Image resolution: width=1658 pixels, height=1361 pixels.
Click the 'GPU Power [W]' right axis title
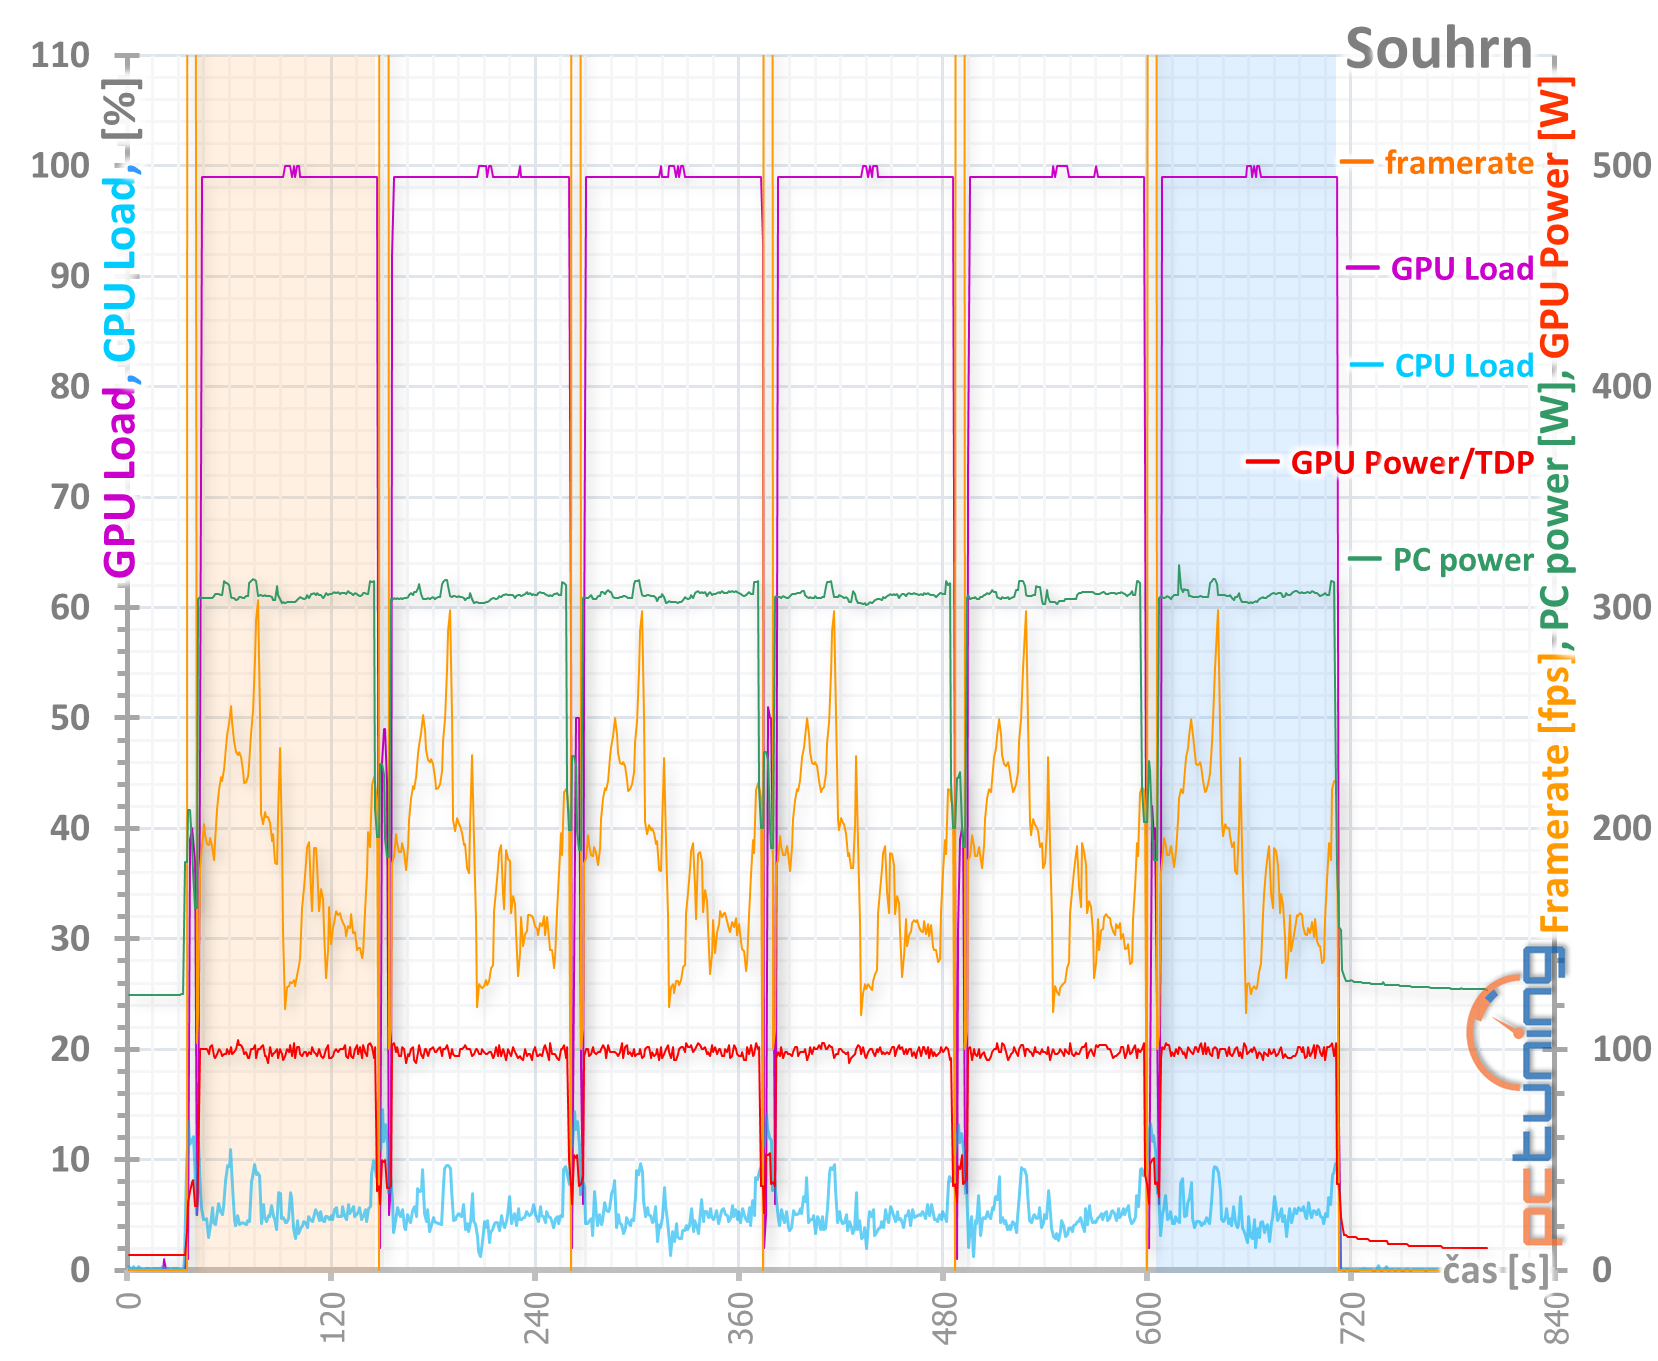tap(1554, 217)
